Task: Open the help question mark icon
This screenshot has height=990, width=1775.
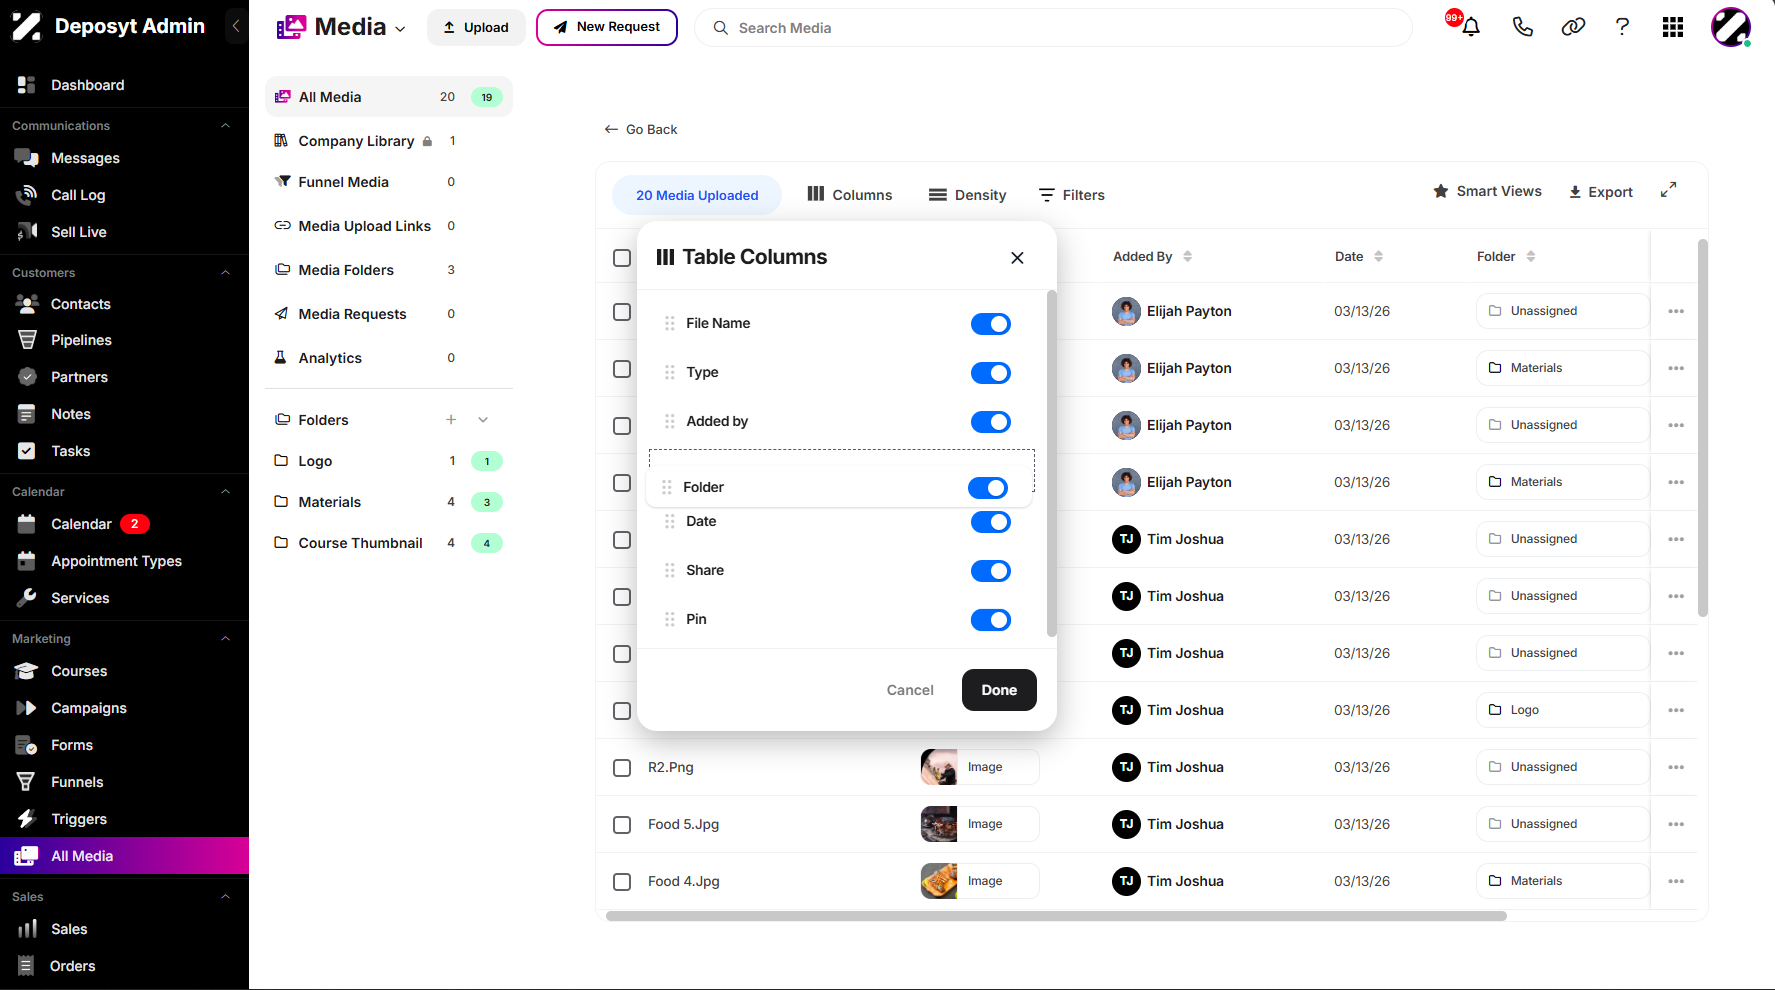Action: (1622, 27)
